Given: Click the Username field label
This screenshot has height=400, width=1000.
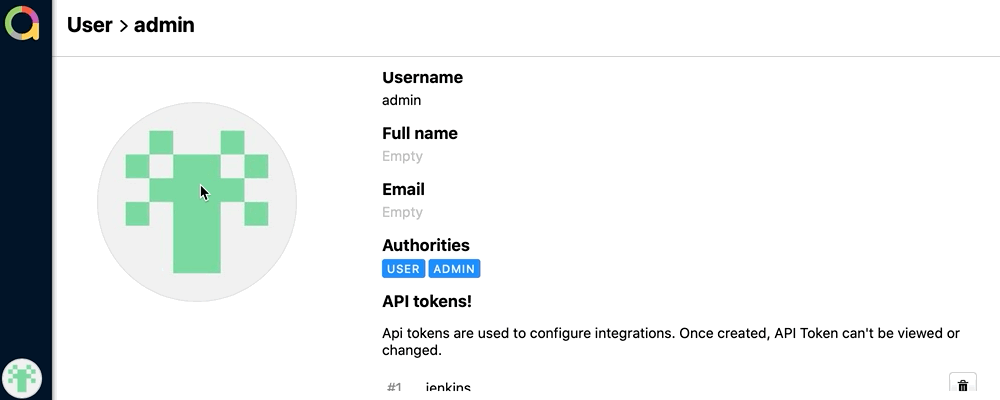Looking at the screenshot, I should [422, 77].
